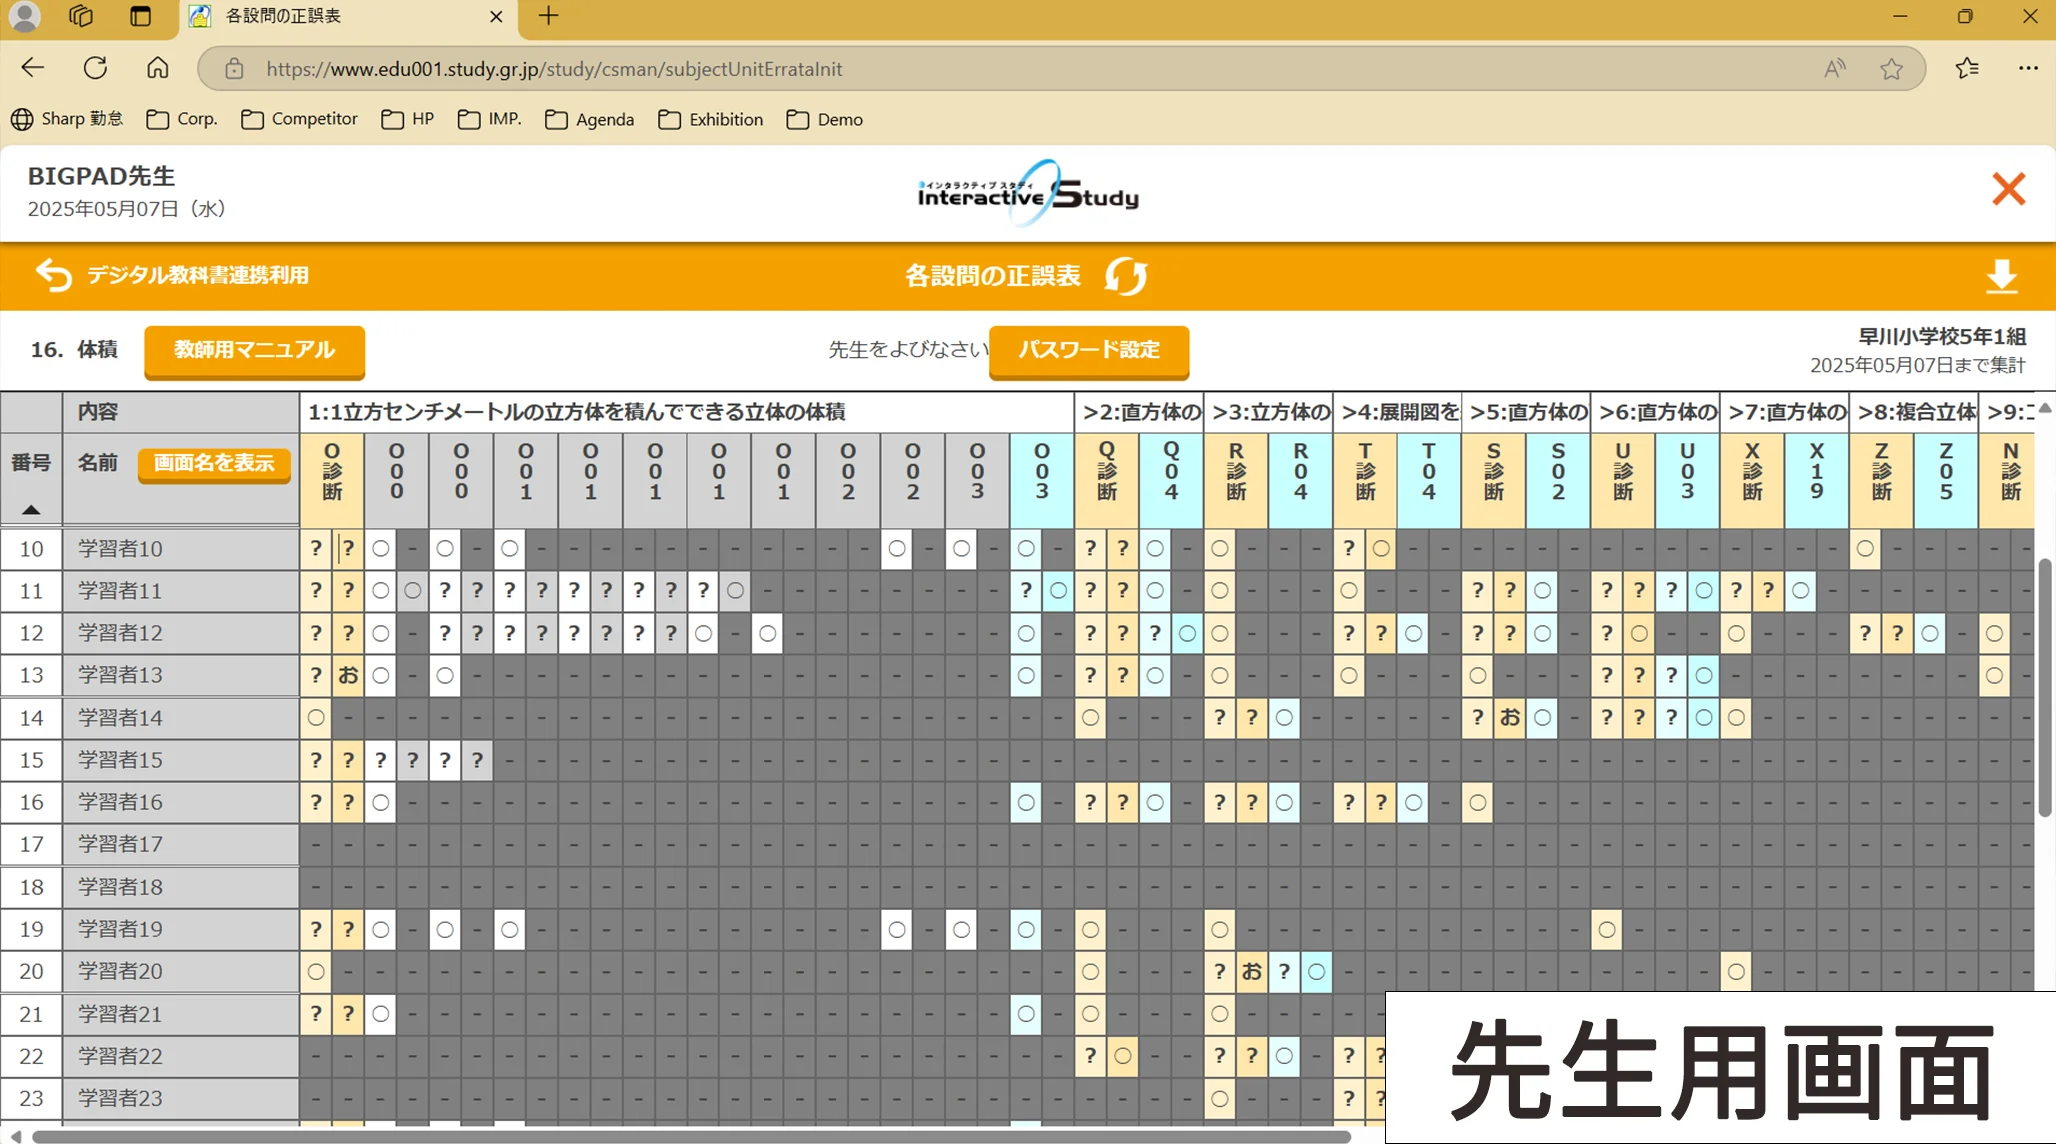
Task: Click the download arrow icon
Action: coord(2001,276)
